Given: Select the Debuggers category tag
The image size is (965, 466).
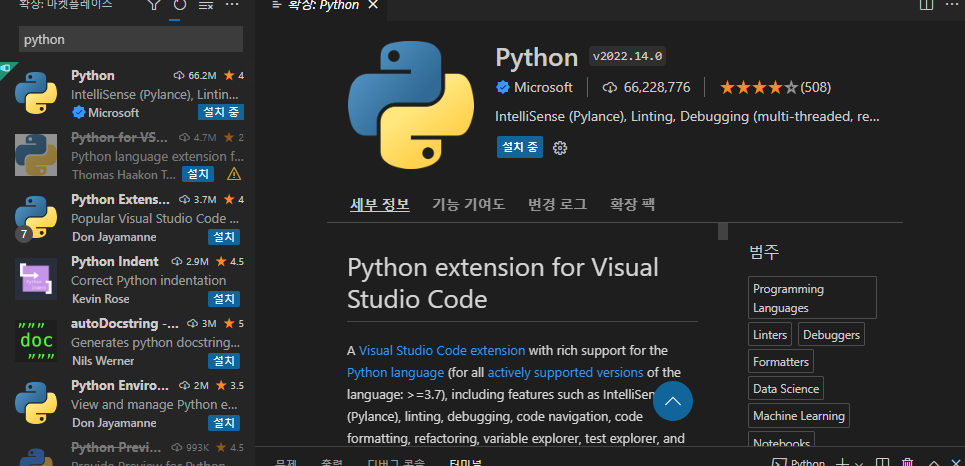Looking at the screenshot, I should (831, 335).
